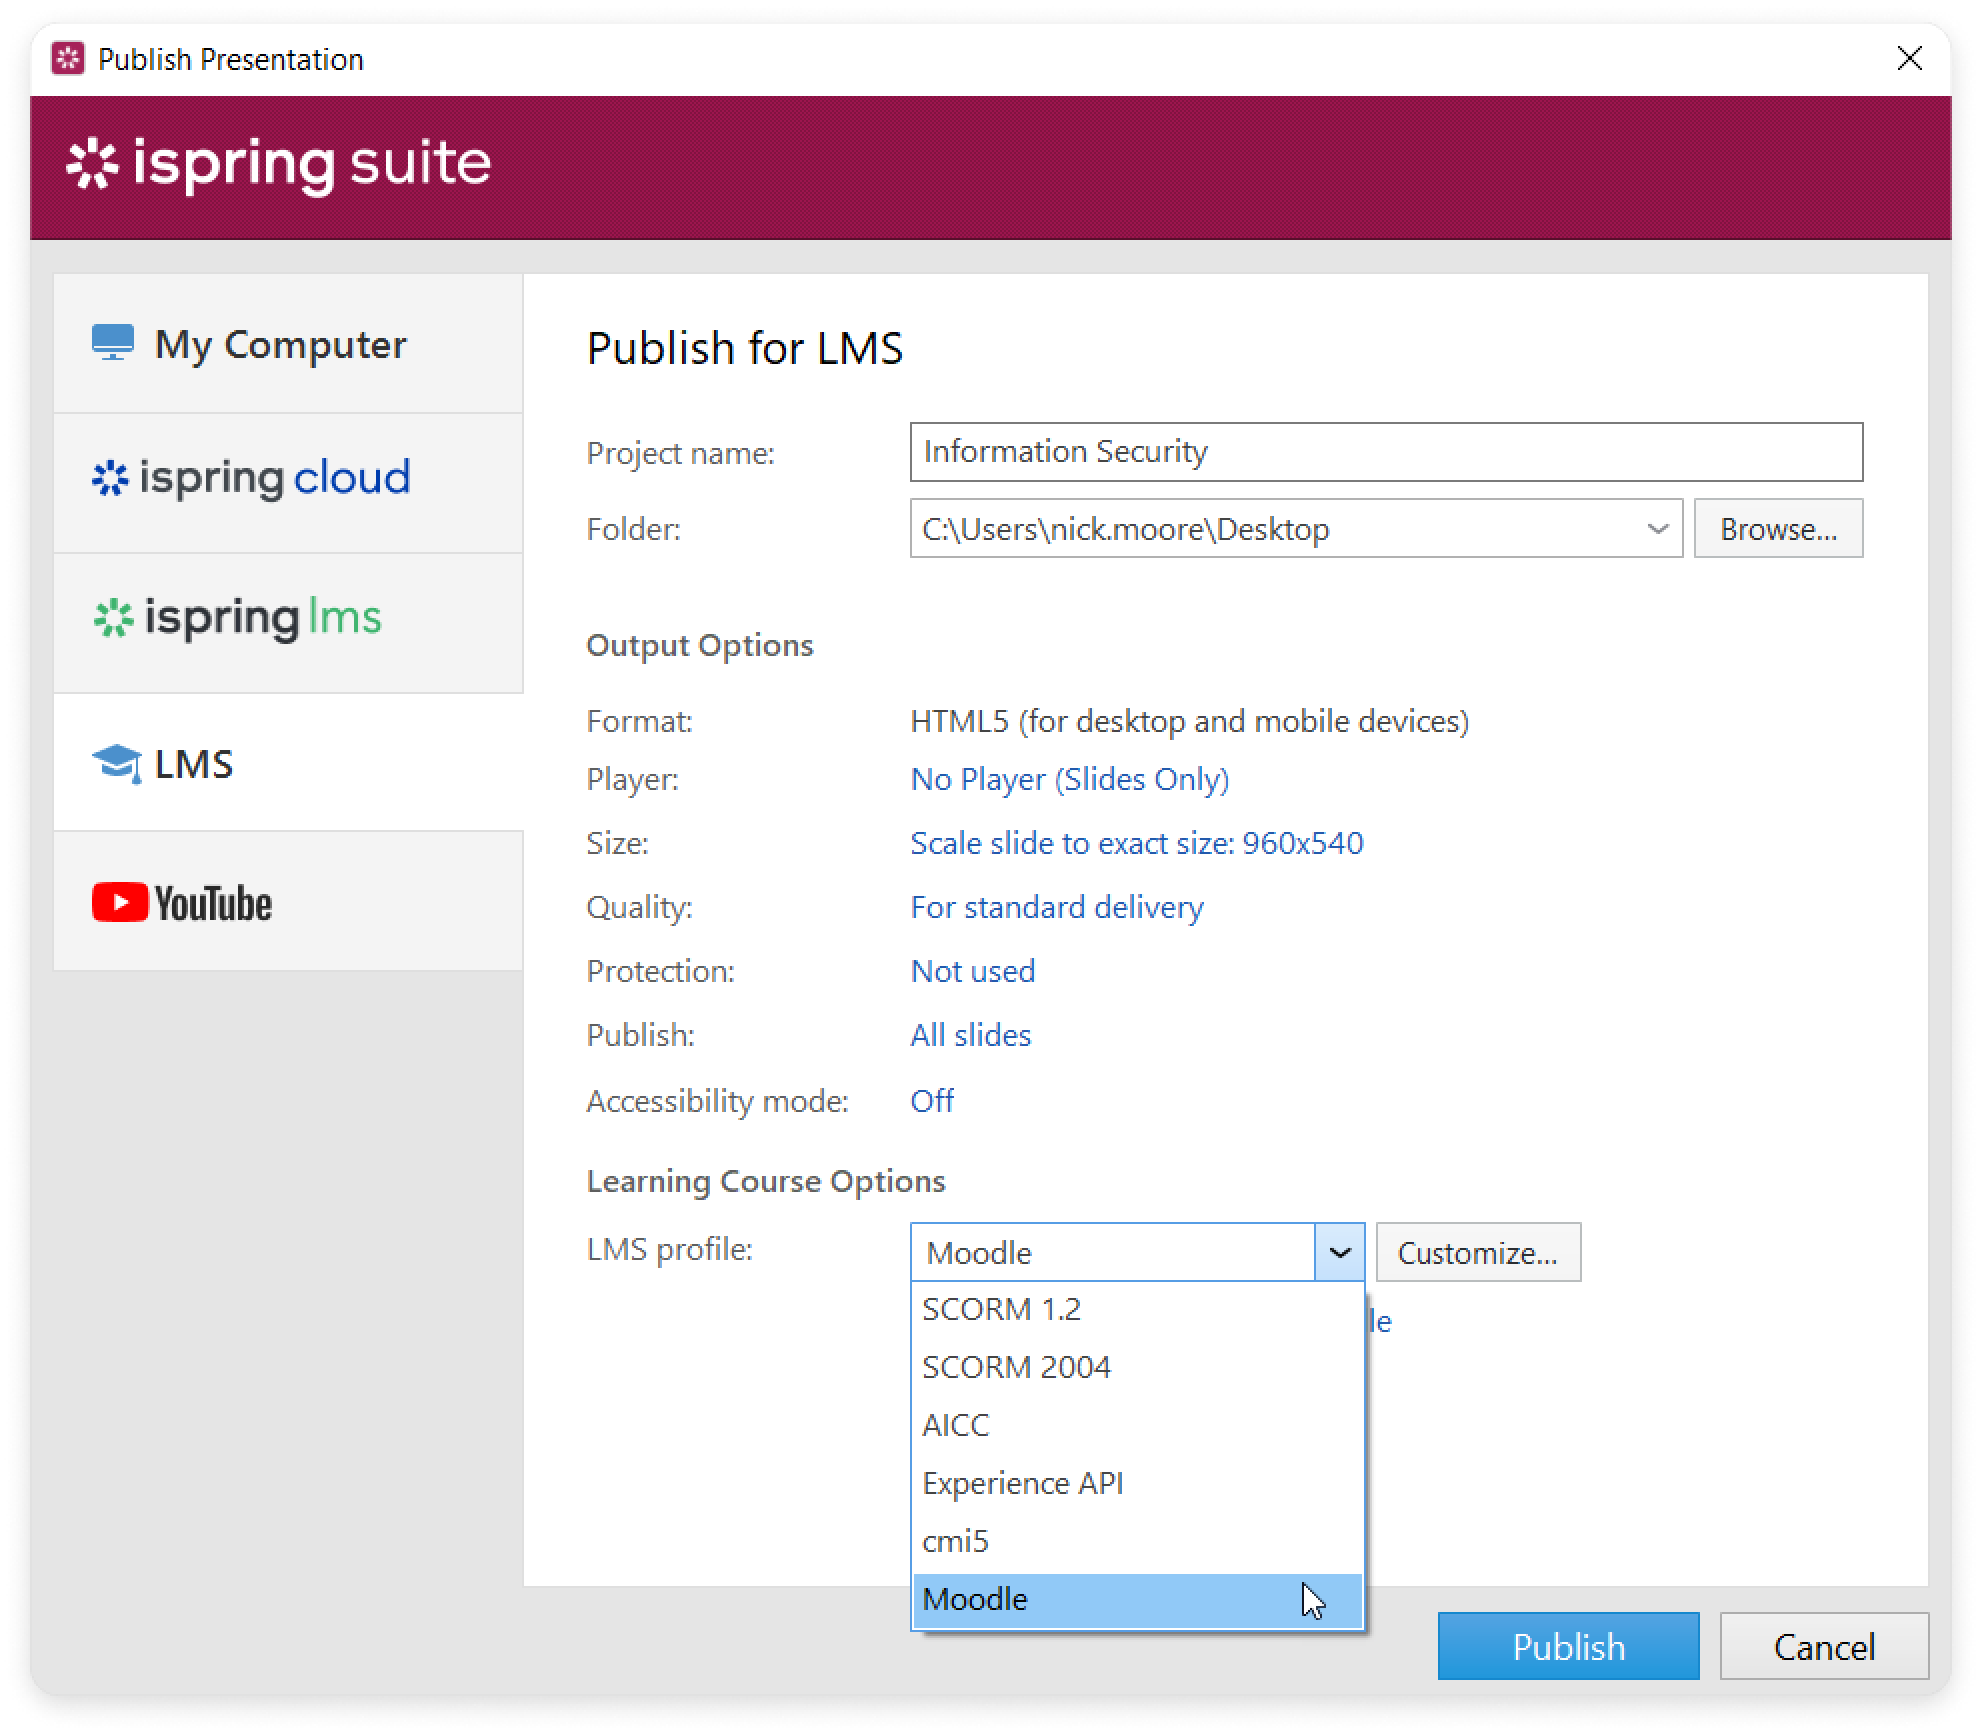Click the YouTube play logo icon
Viewport: 1982px width, 1734px height.
coord(120,902)
